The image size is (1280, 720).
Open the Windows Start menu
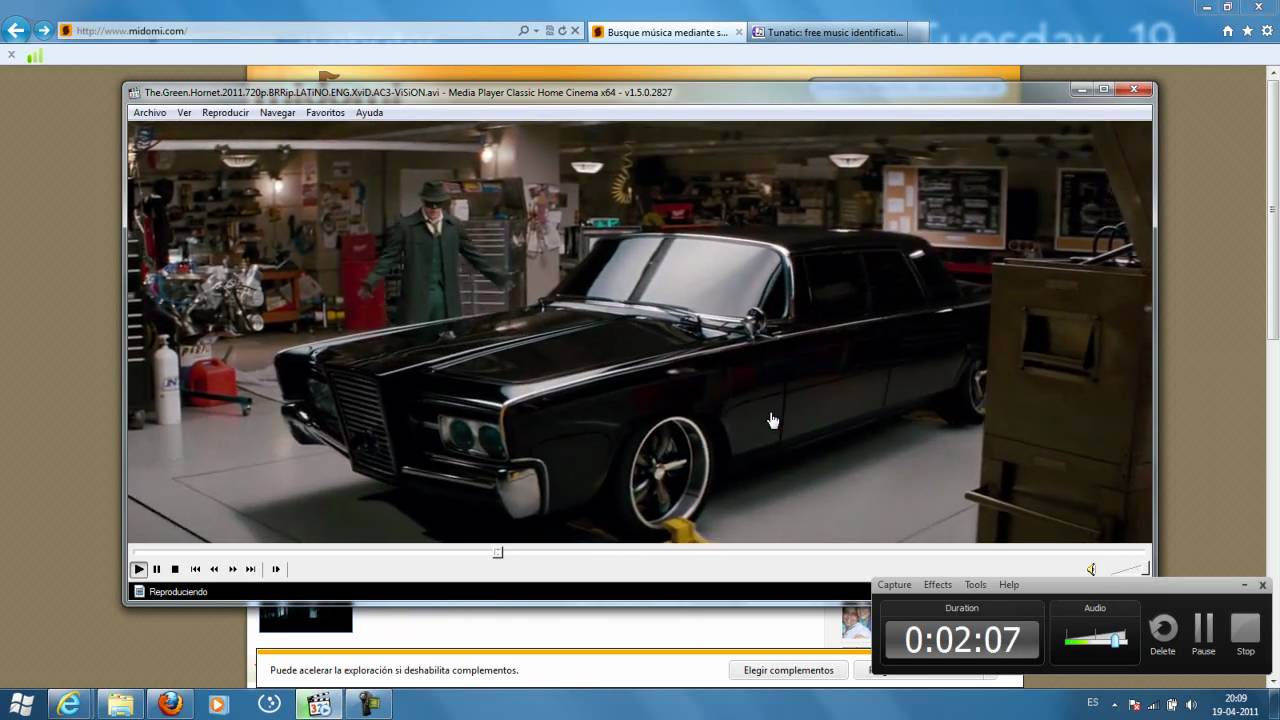click(22, 704)
